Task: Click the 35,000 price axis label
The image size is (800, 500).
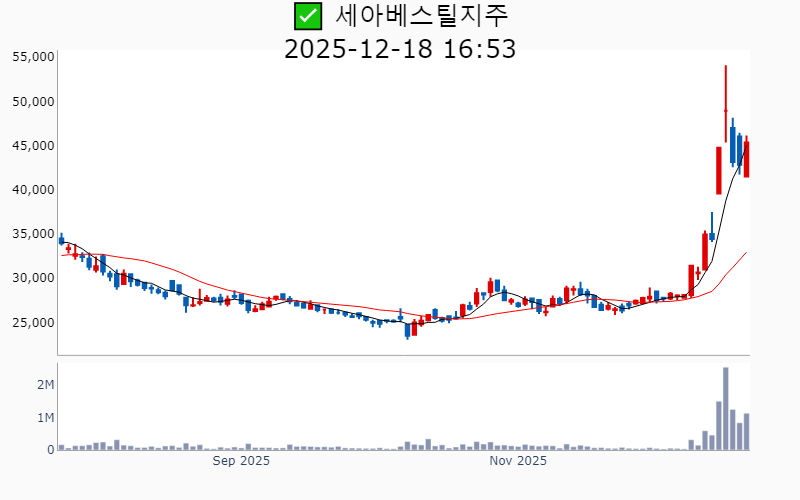Action: [33, 234]
